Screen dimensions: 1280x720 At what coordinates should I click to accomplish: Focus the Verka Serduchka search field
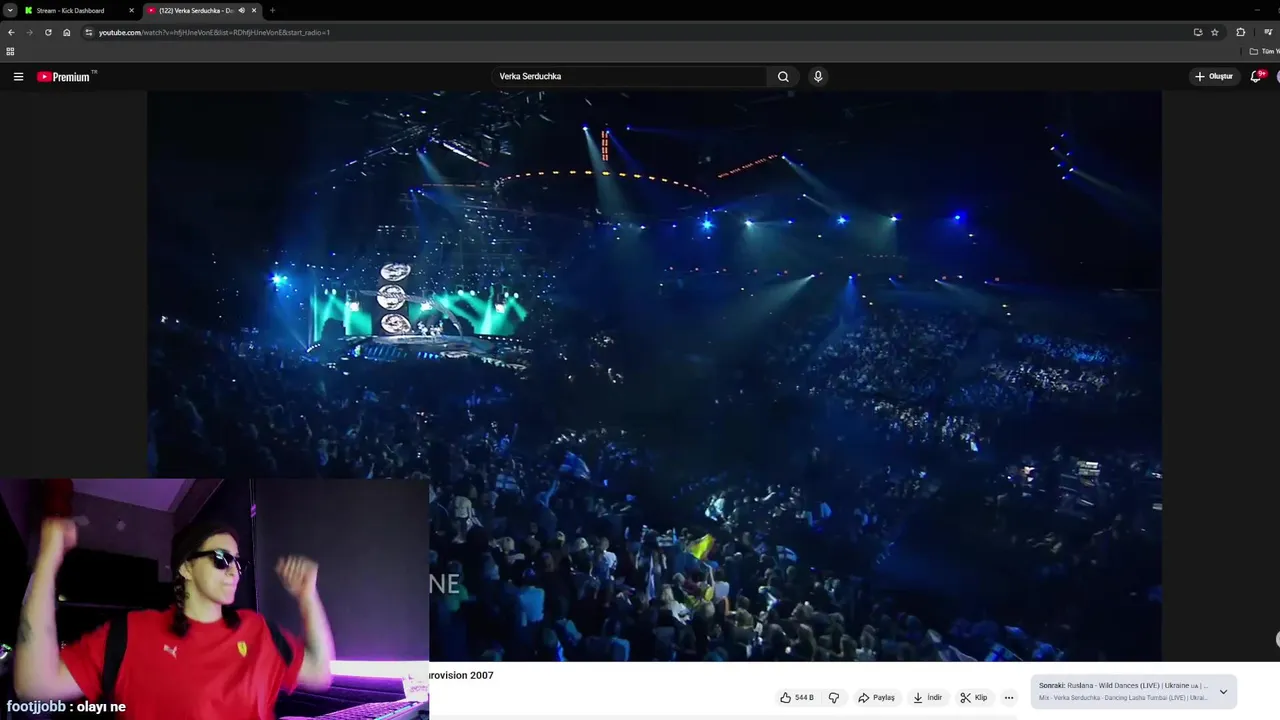tap(630, 77)
